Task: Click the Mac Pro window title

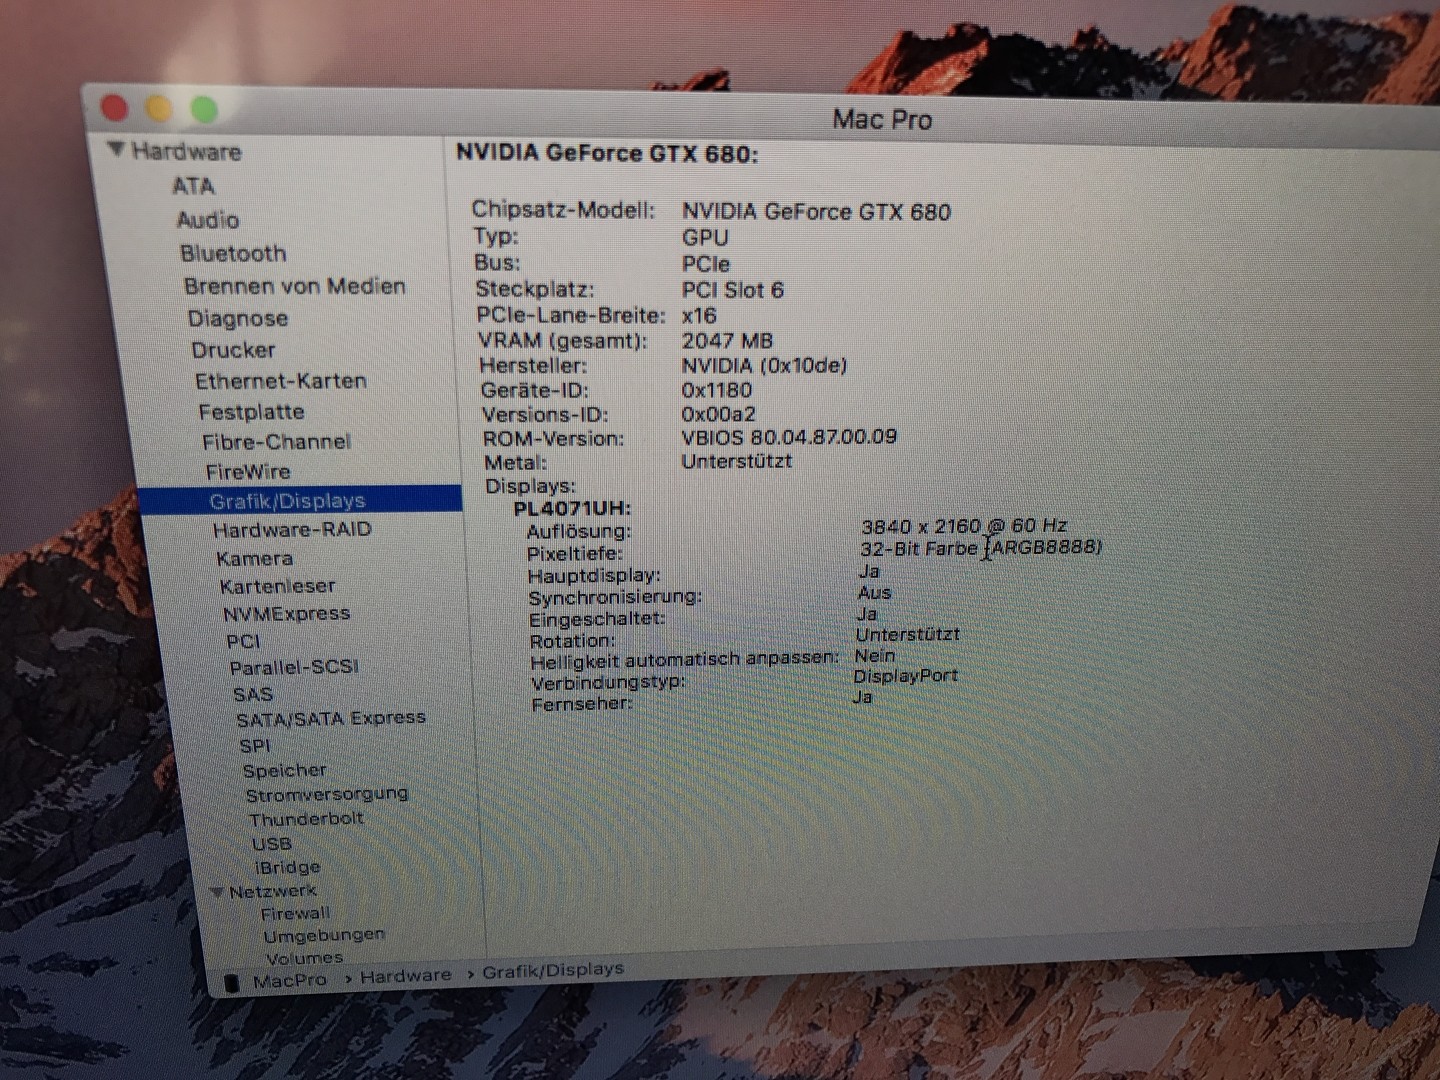Action: click(882, 120)
